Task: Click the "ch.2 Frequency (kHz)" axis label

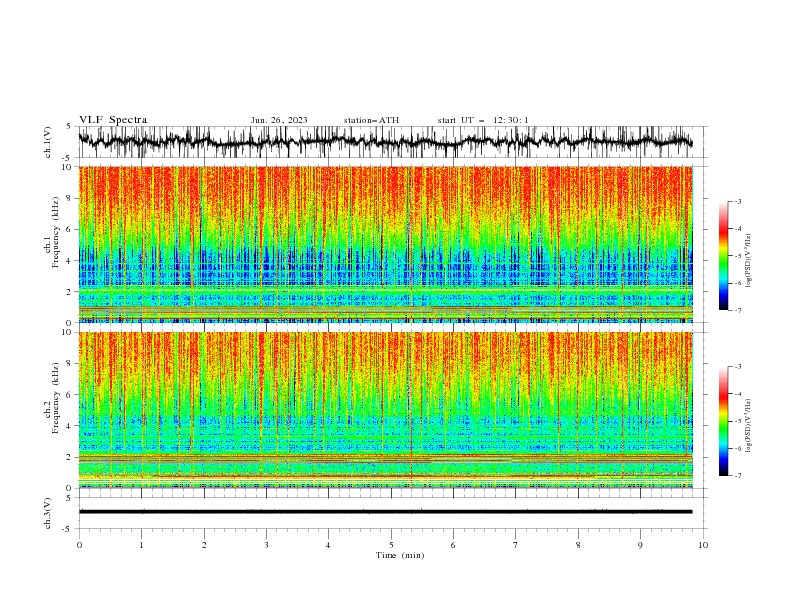Action: tap(52, 397)
